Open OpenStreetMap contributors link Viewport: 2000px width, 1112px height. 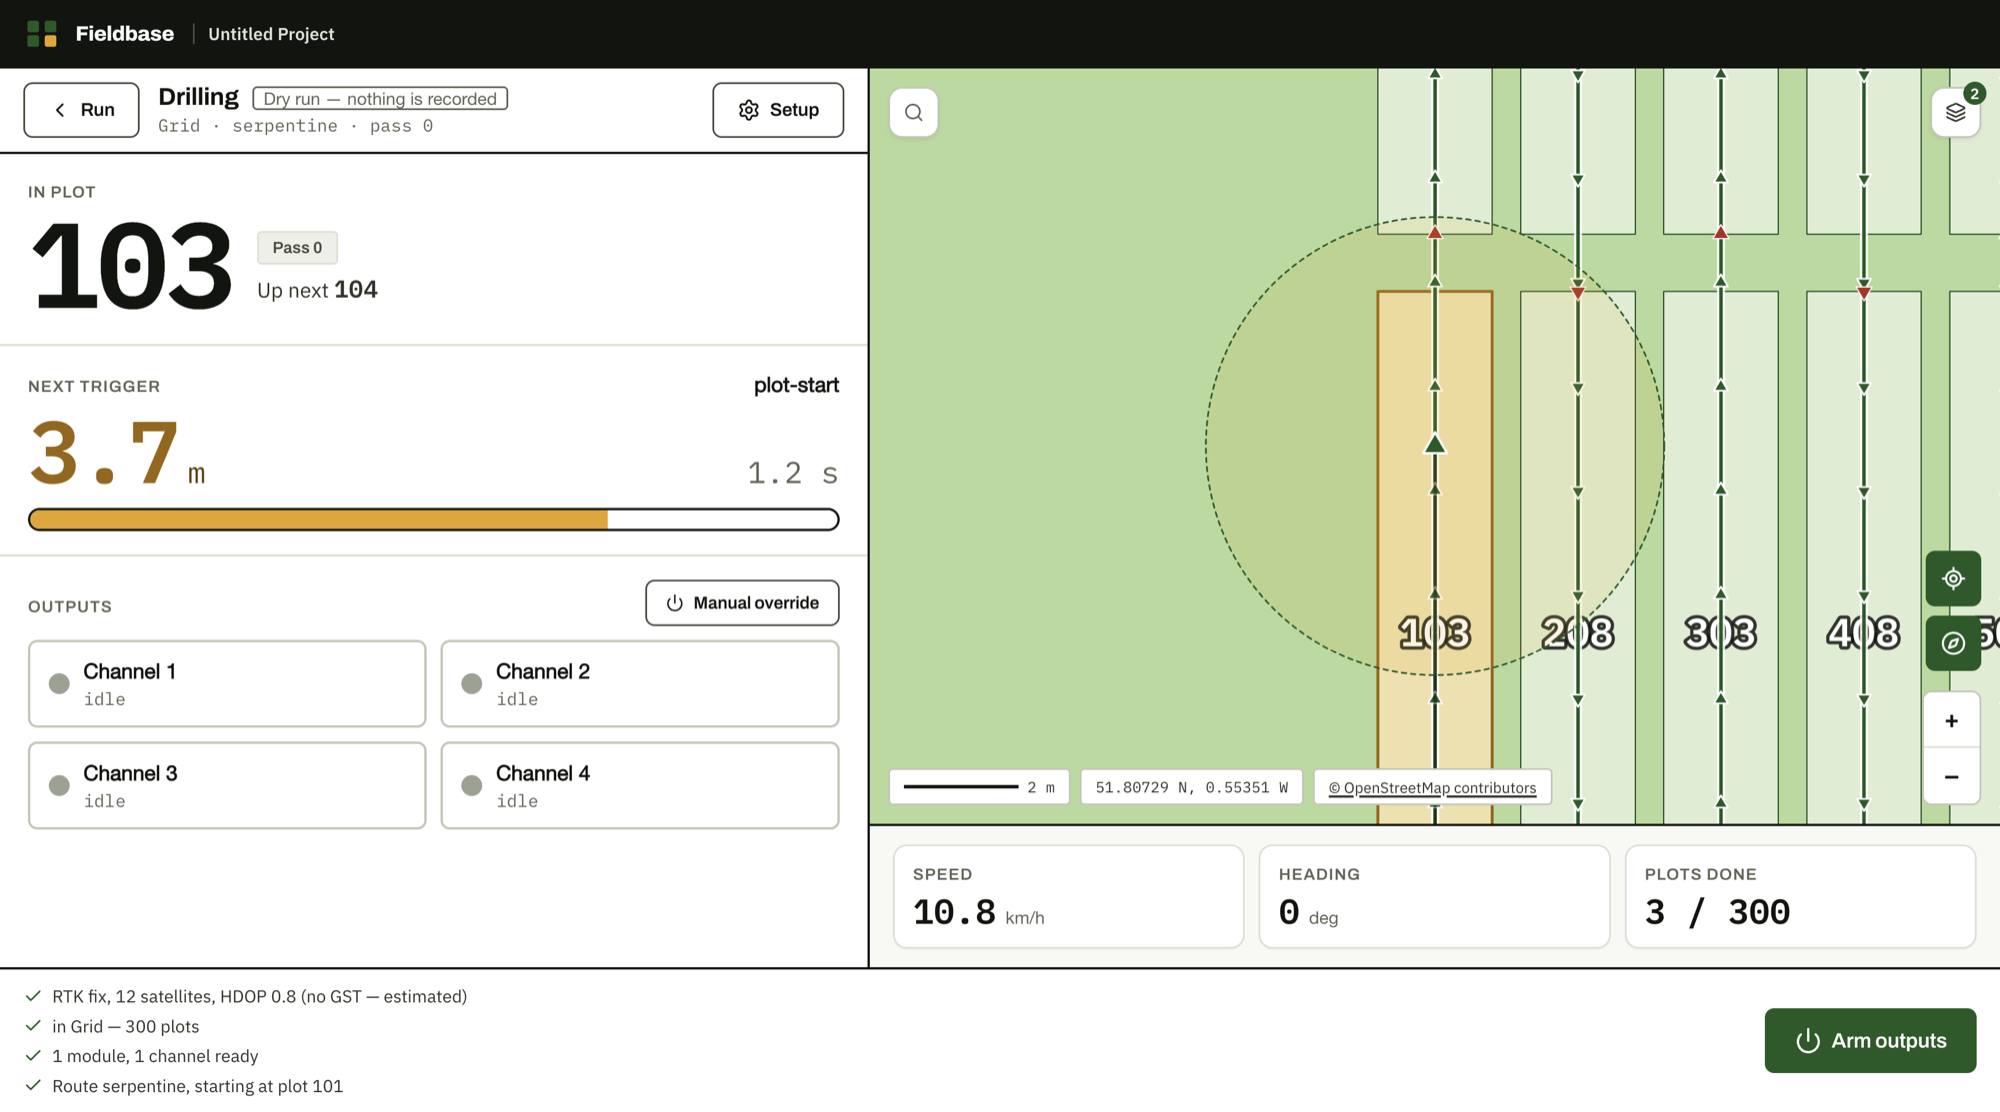1432,787
